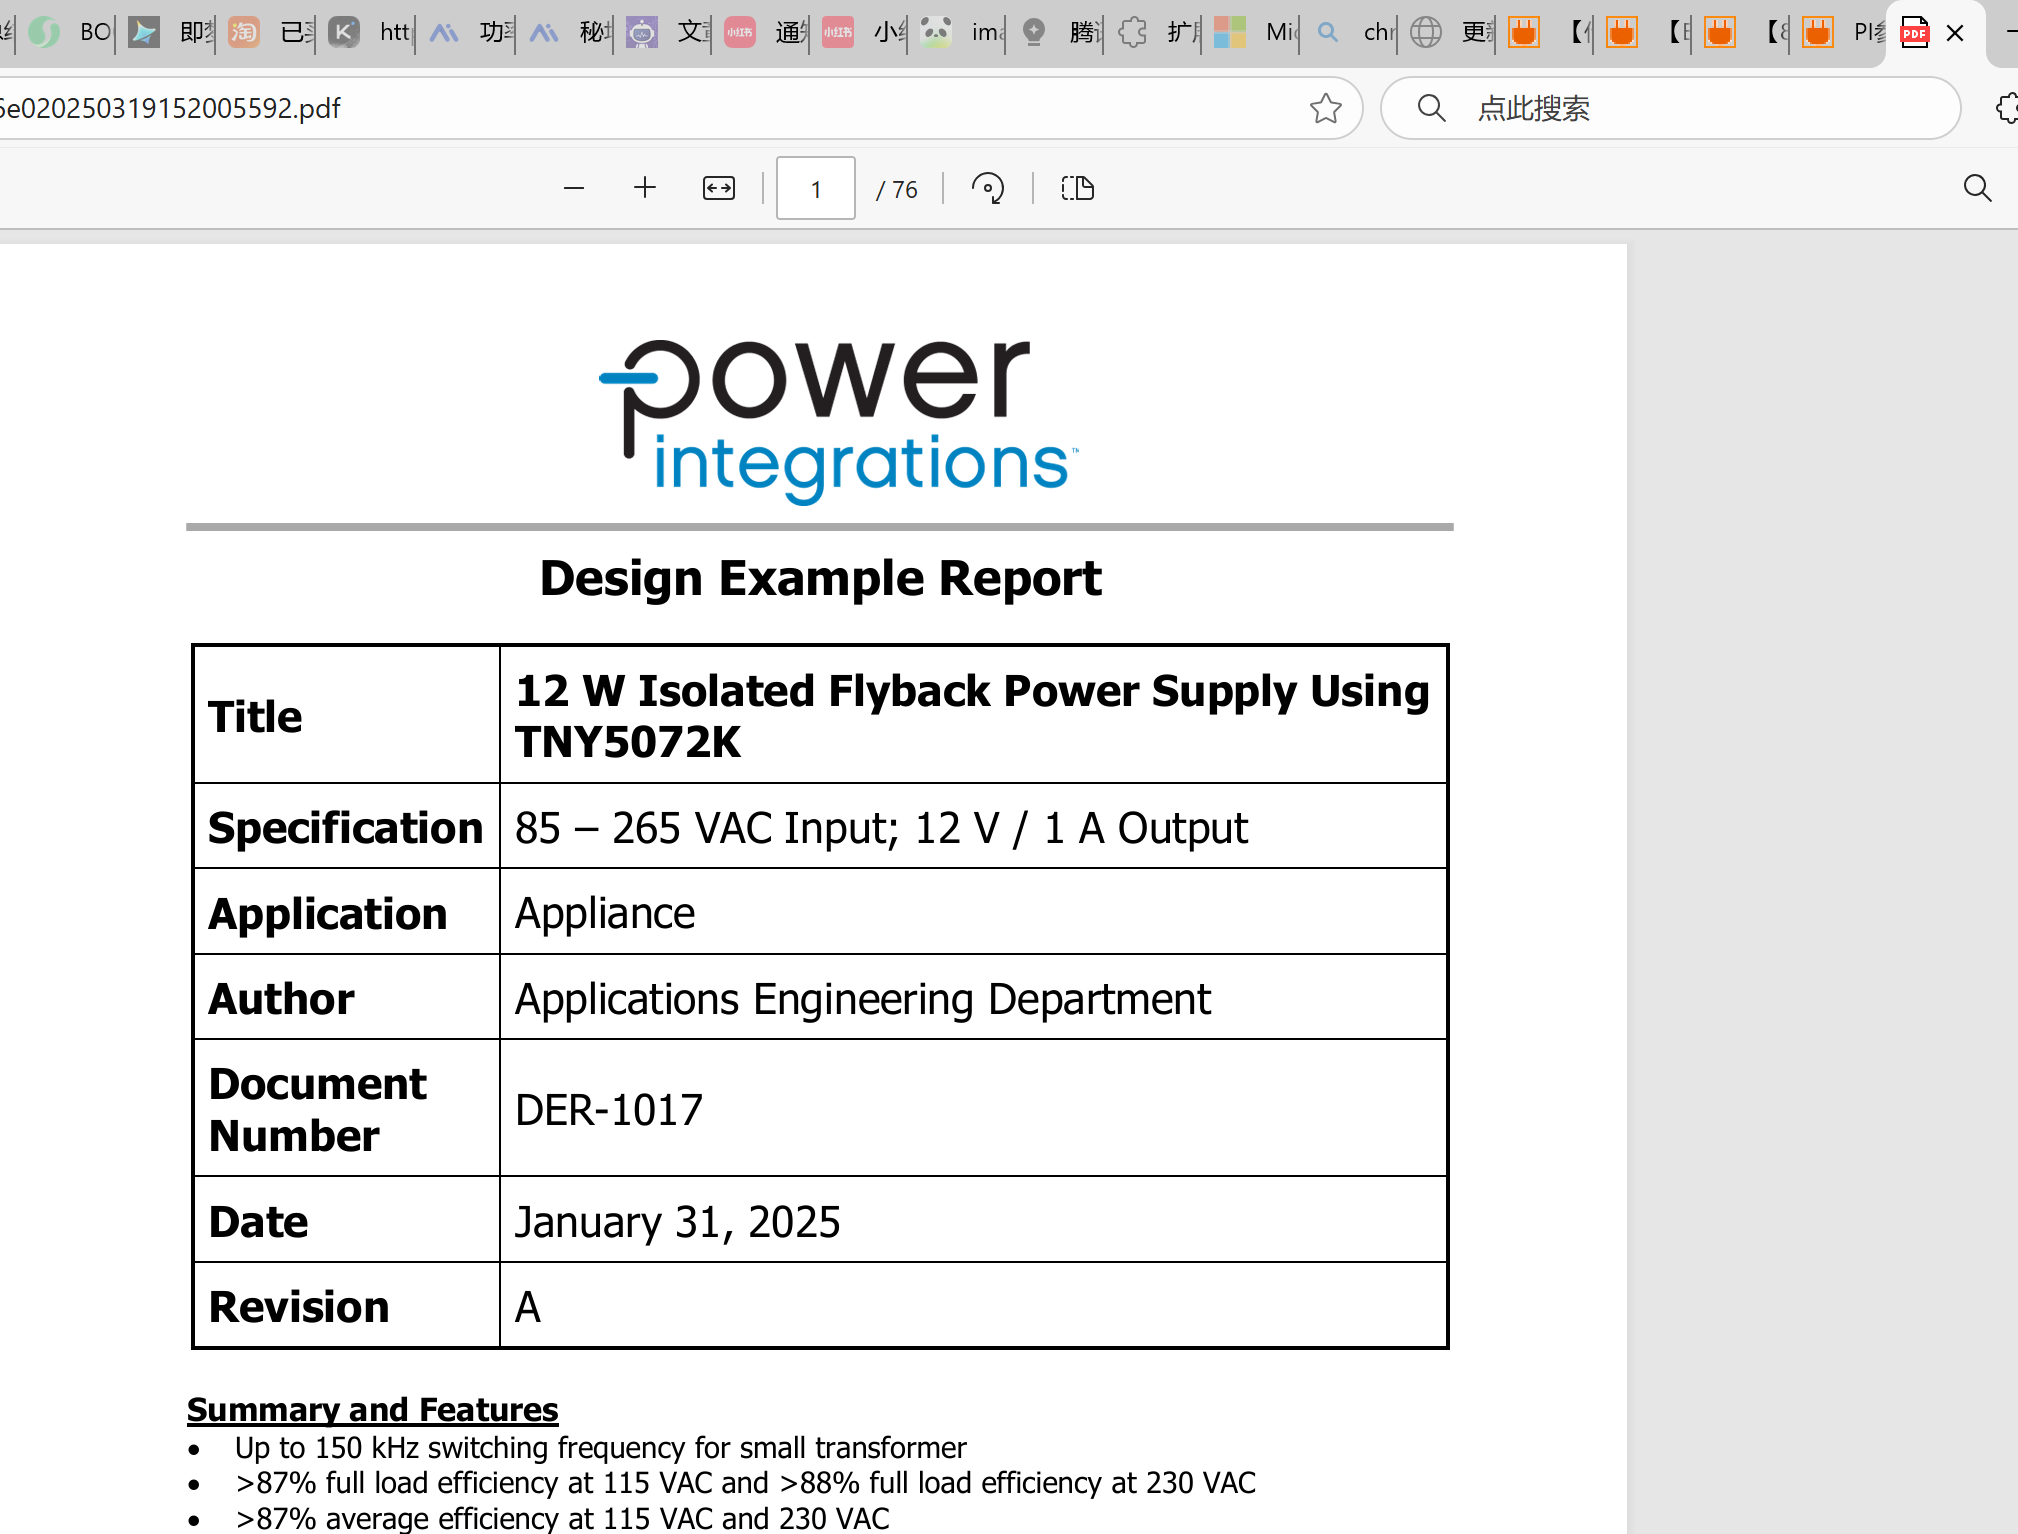Click the '12 W Isolated Flyback Power Supply' title cell
Image resolution: width=2018 pixels, height=1534 pixels.
pos(972,716)
